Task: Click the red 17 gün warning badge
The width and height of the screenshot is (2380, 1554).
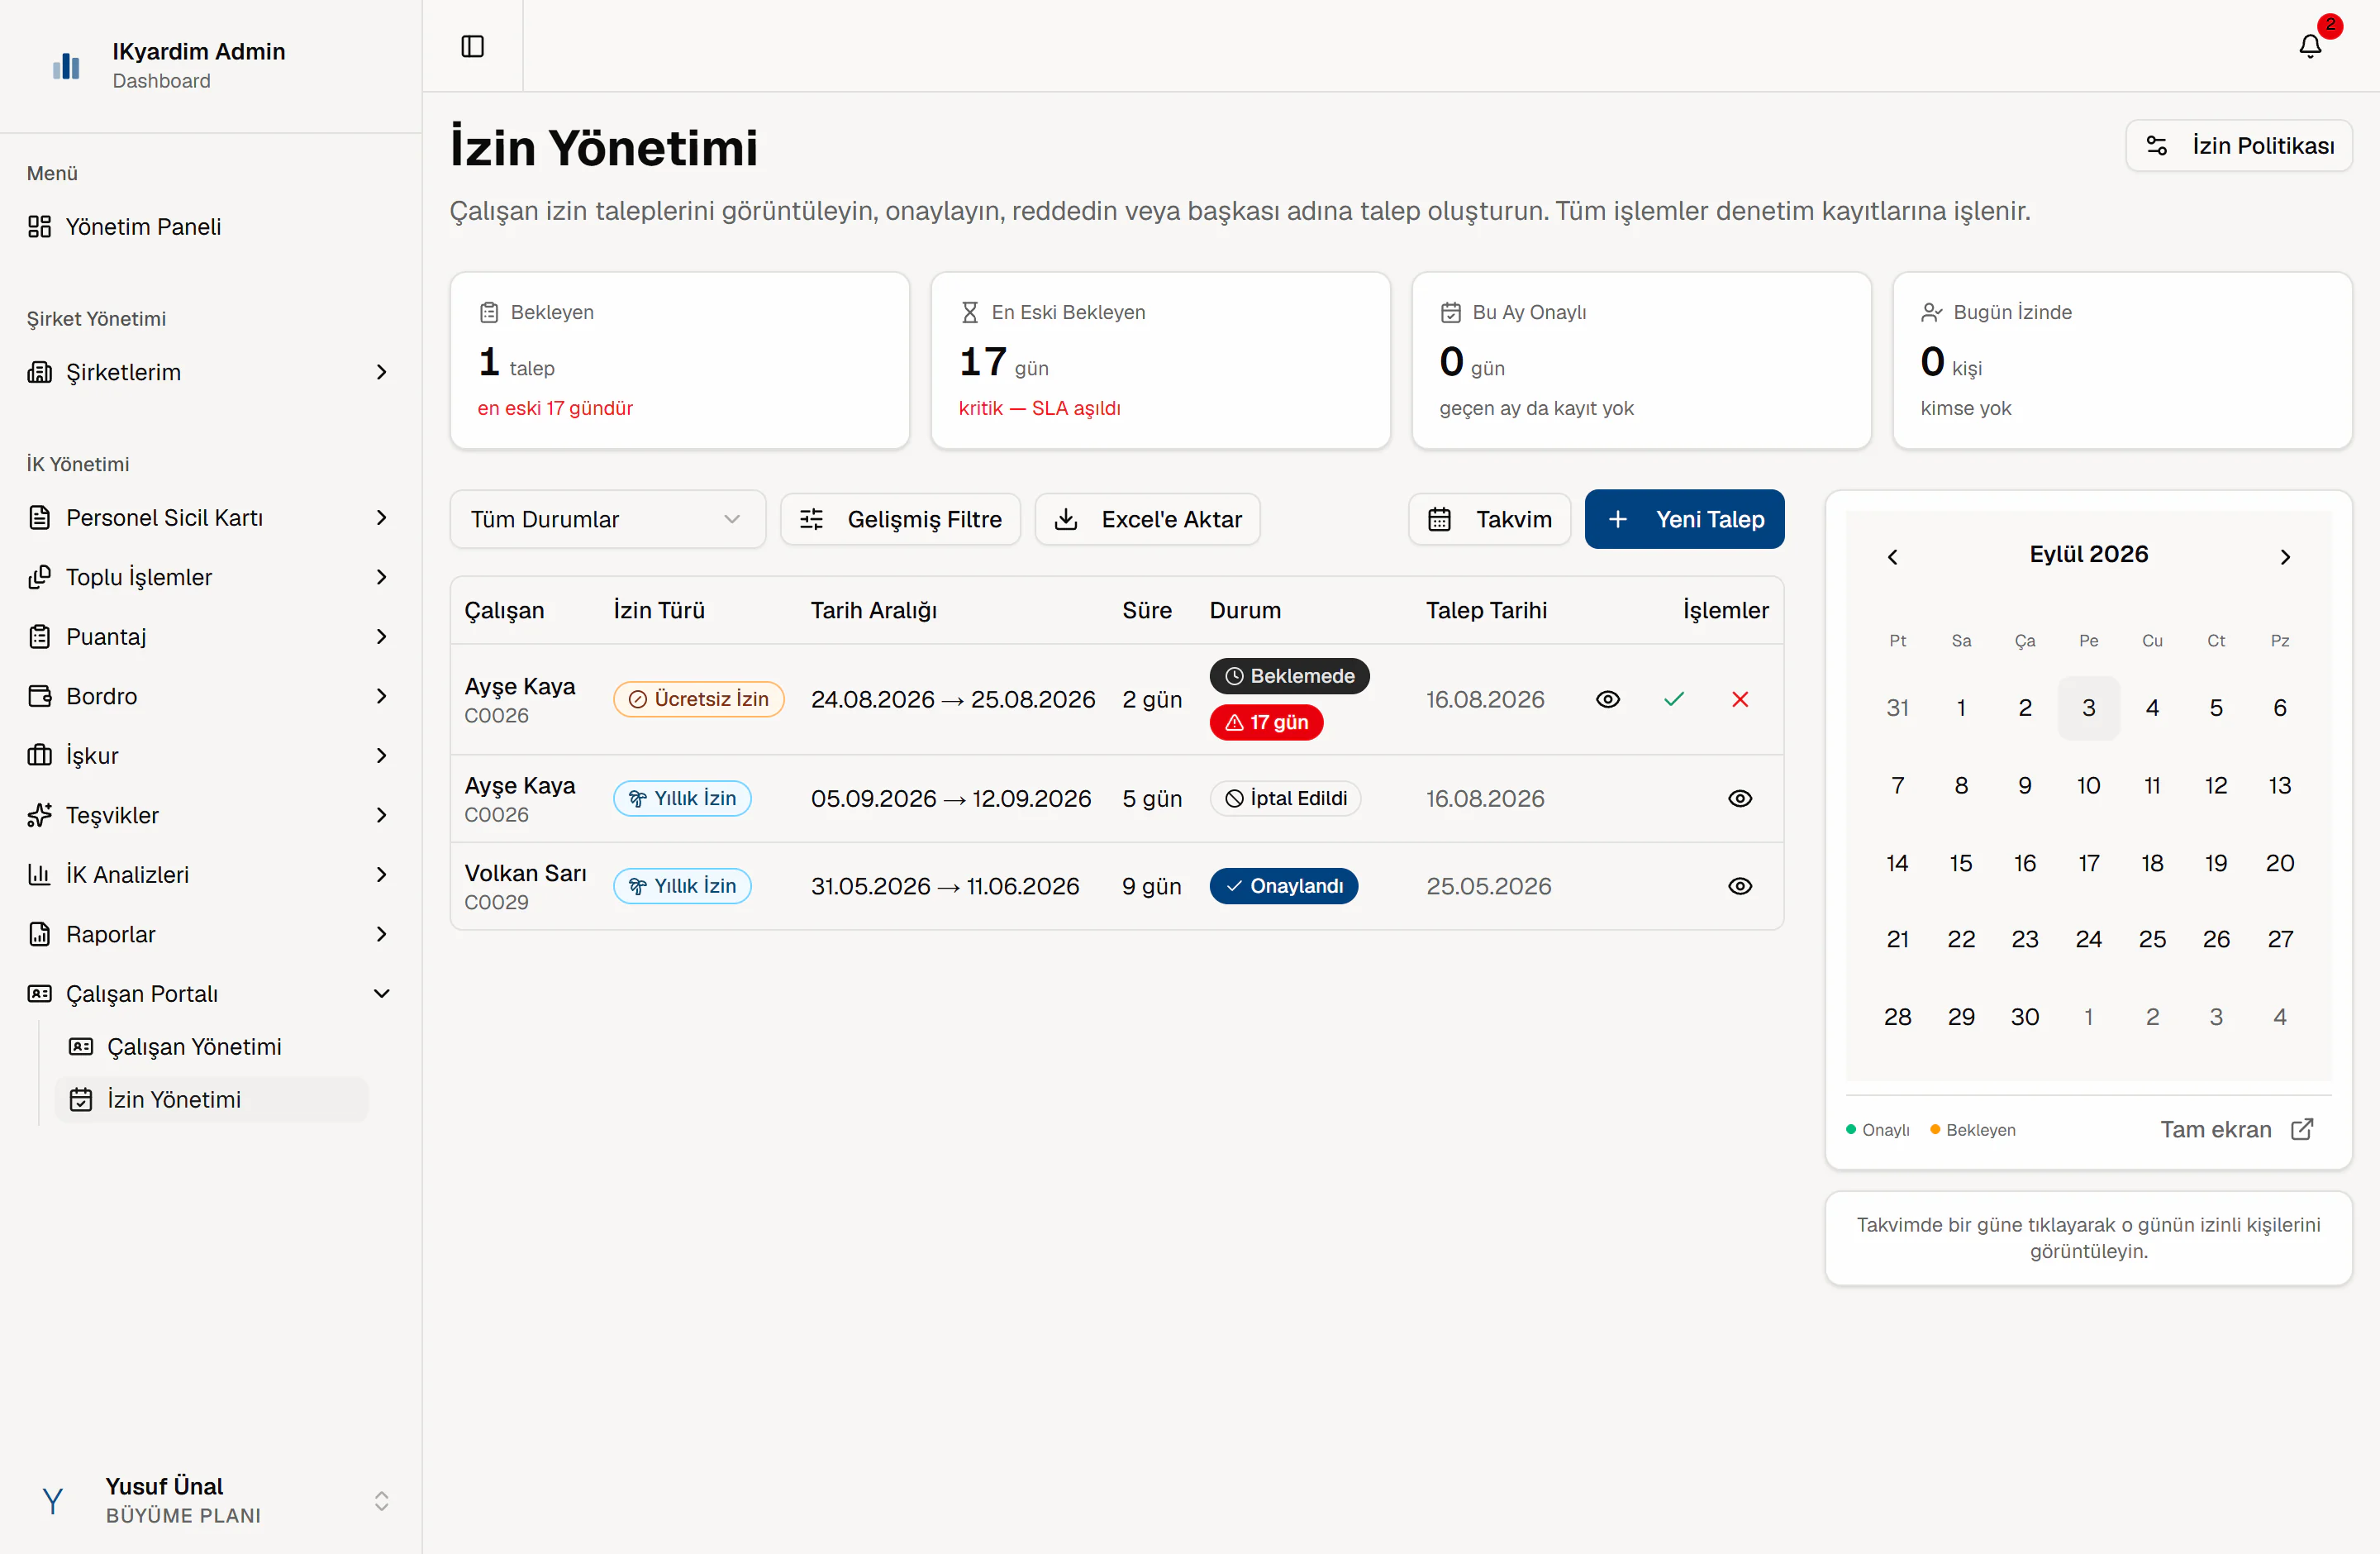Action: [1266, 722]
